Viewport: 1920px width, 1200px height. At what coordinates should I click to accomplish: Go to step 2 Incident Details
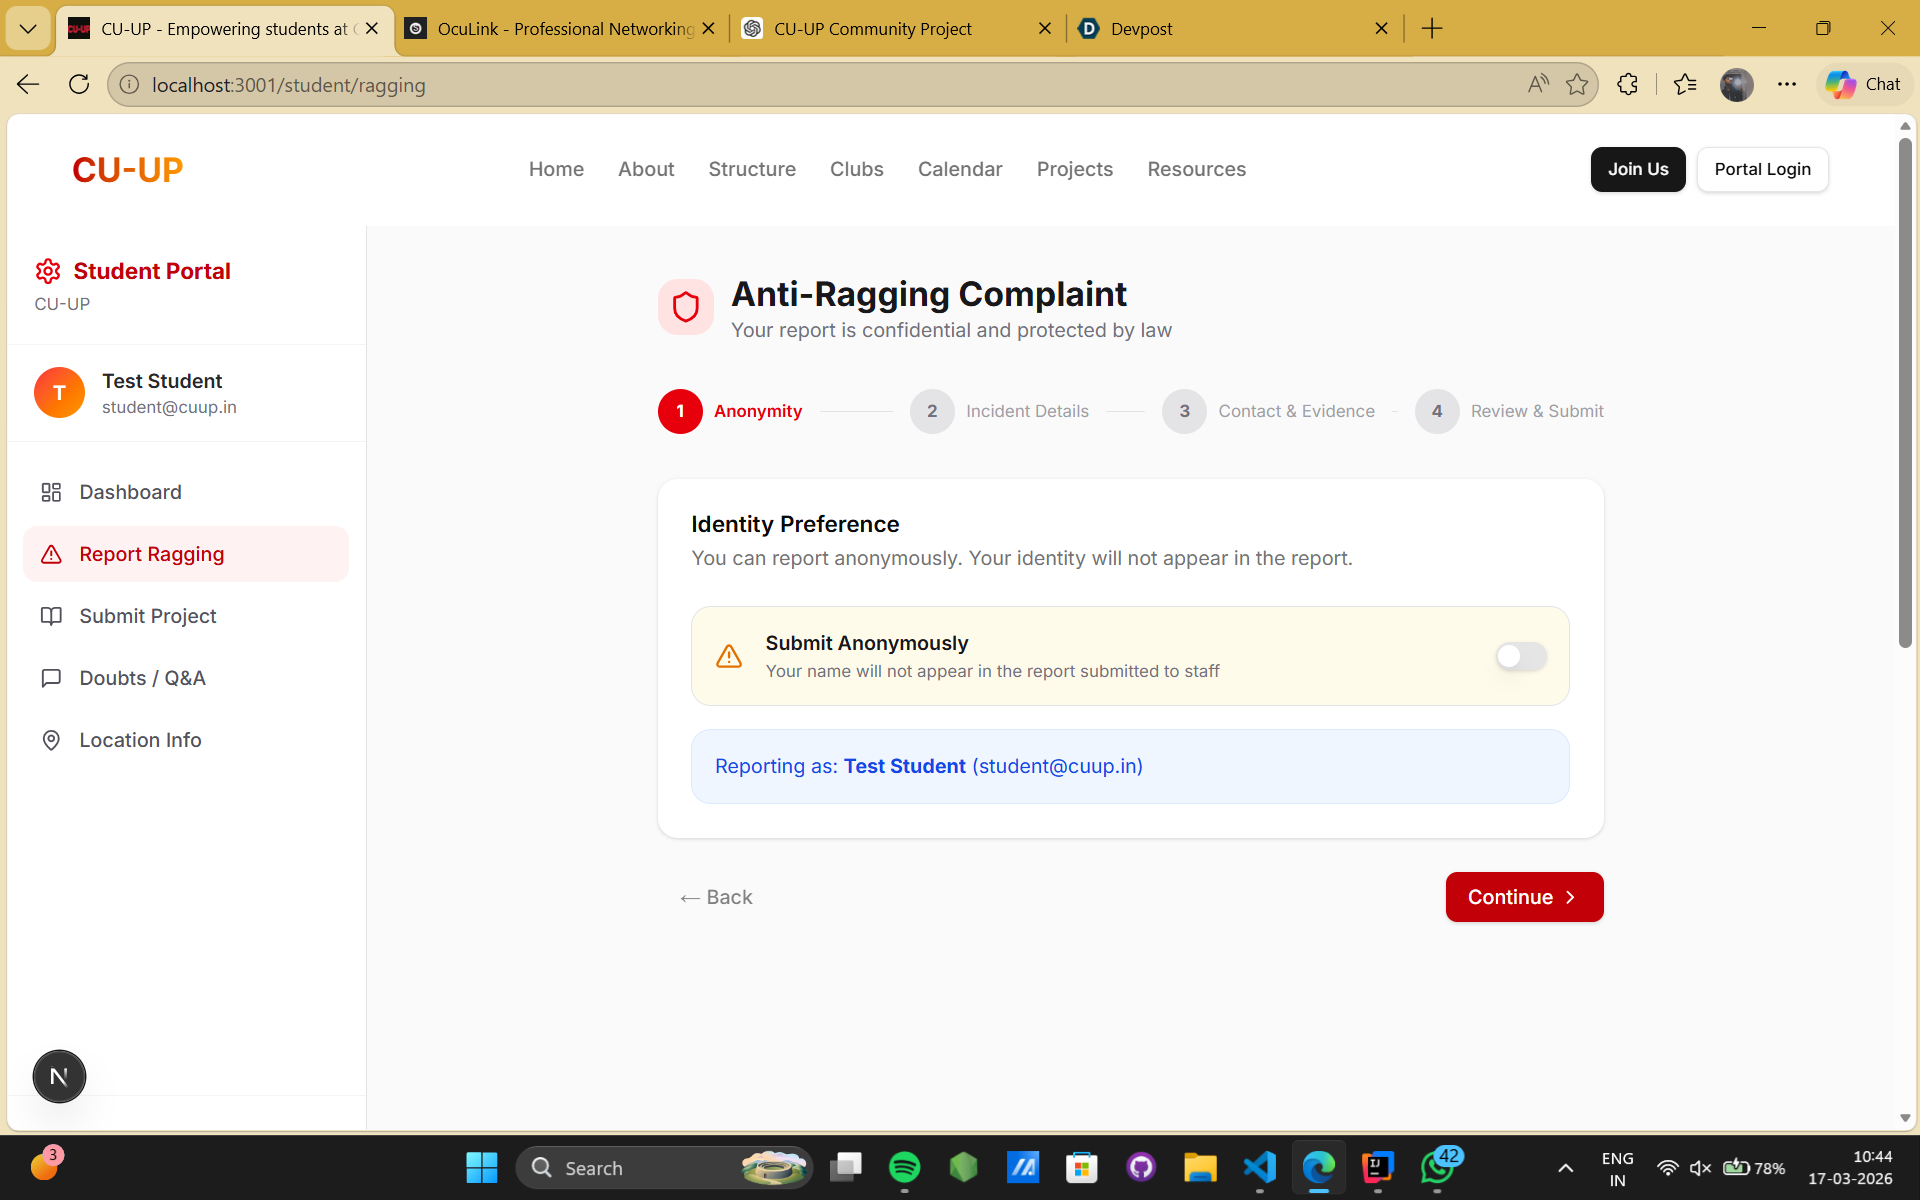(x=931, y=411)
